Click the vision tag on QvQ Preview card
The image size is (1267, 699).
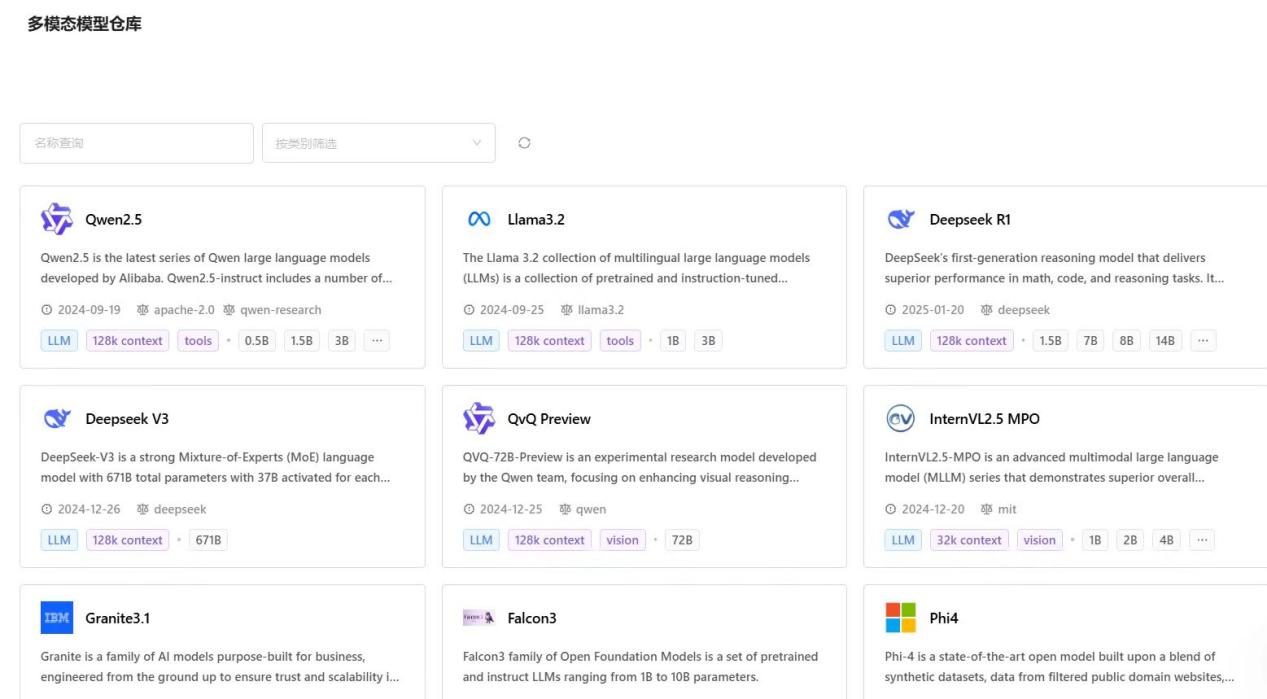(x=622, y=540)
